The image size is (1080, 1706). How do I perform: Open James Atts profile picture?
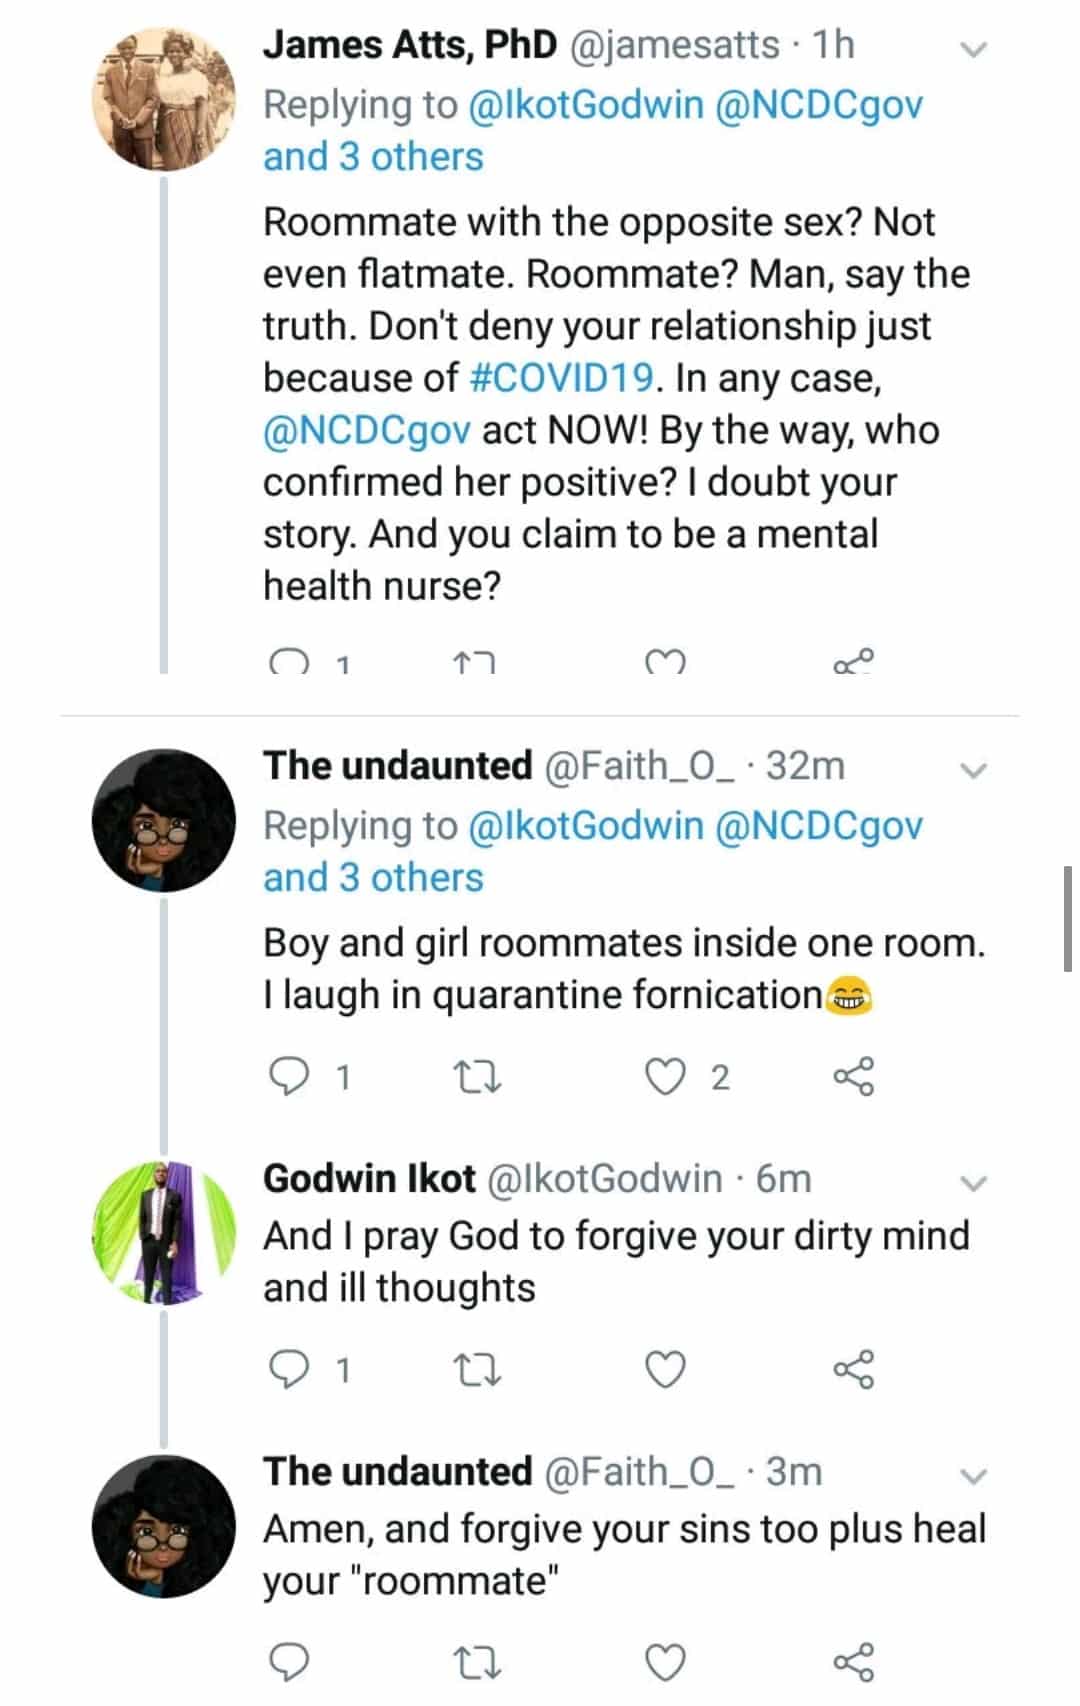(164, 99)
